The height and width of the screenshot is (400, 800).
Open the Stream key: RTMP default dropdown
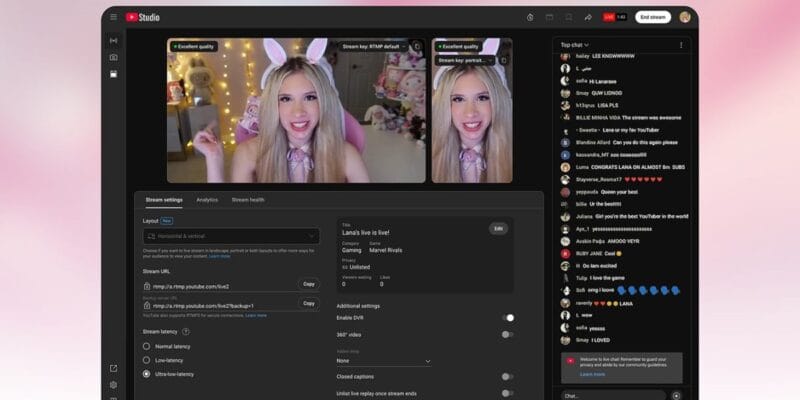374,46
